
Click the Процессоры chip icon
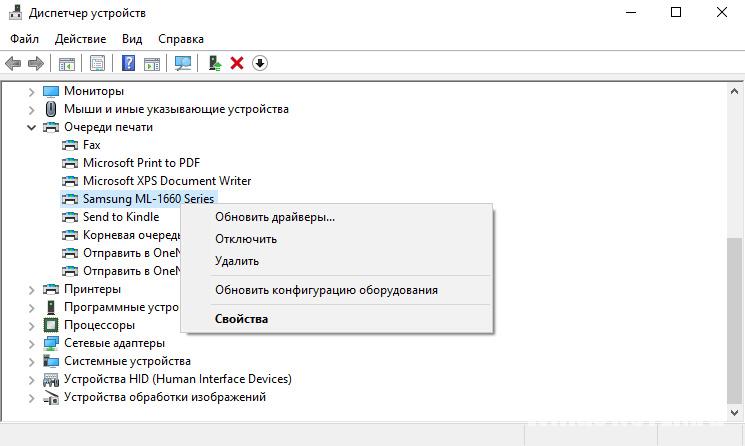51,325
